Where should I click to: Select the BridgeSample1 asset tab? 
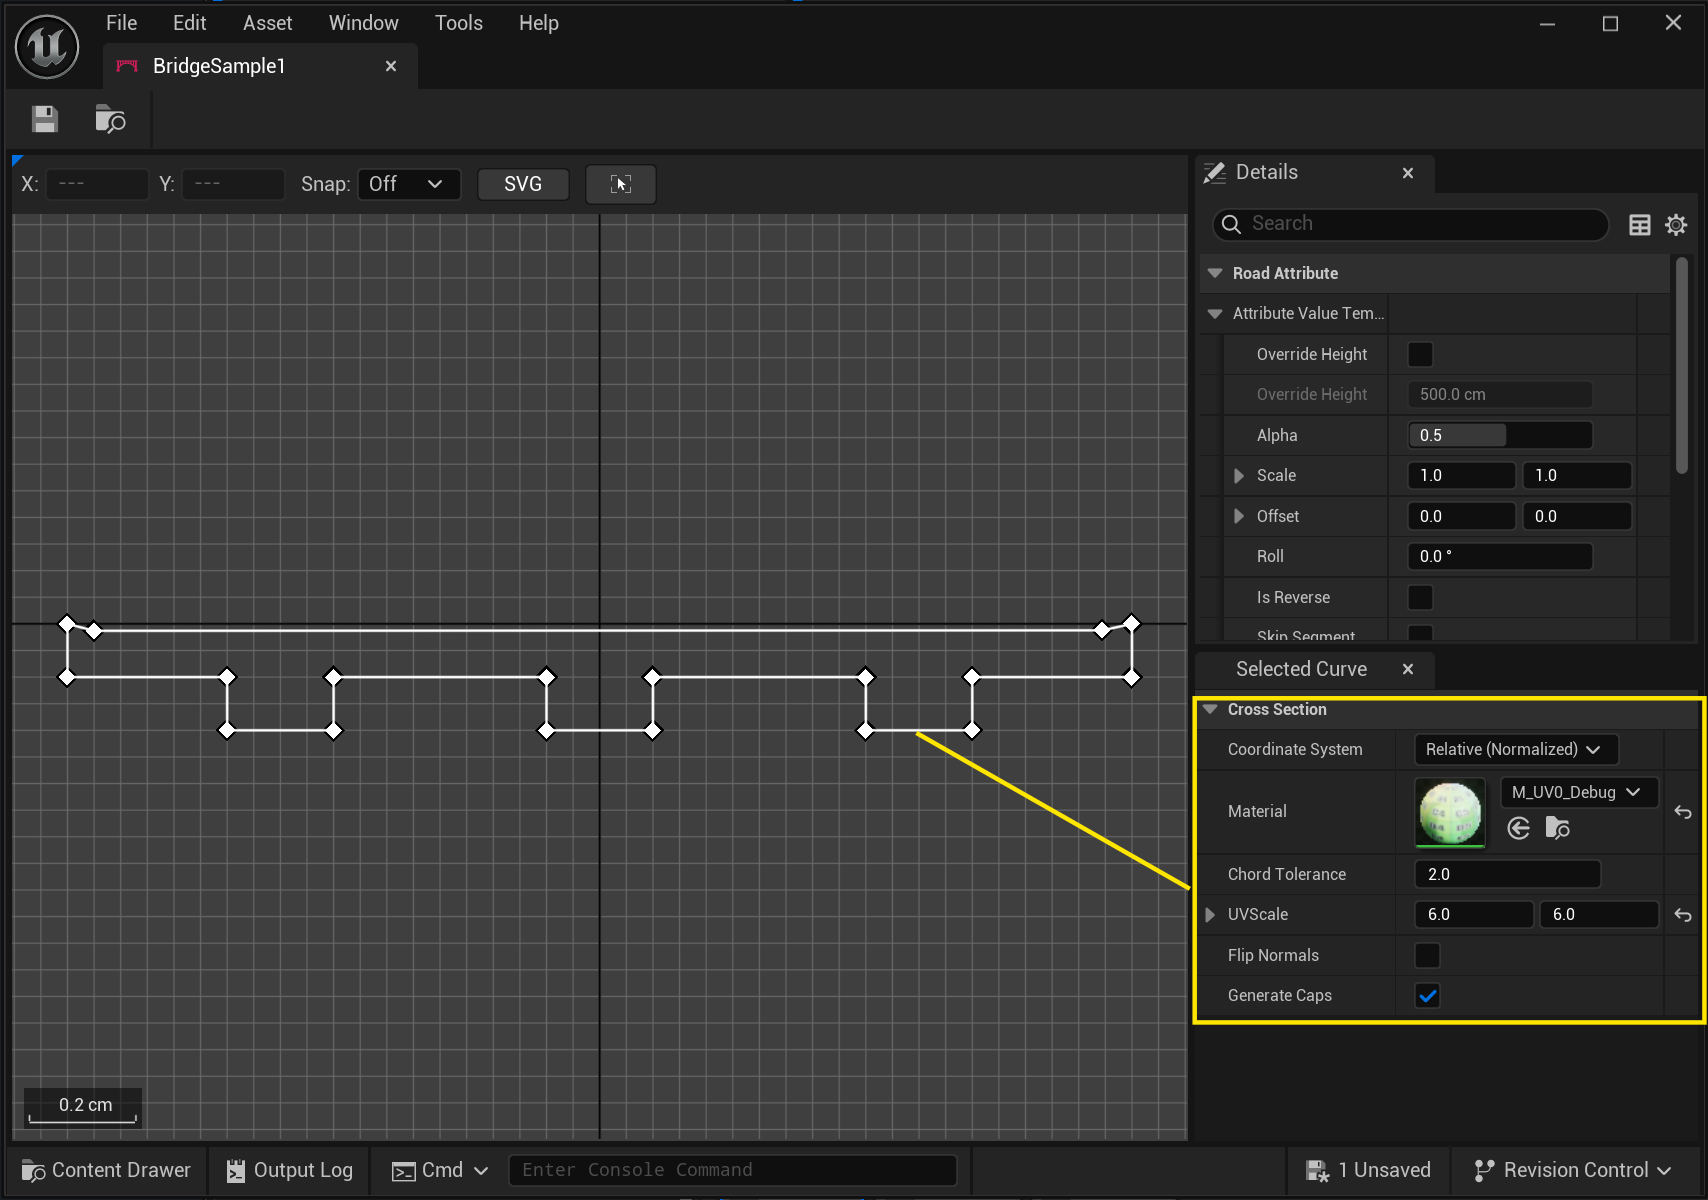[260, 66]
